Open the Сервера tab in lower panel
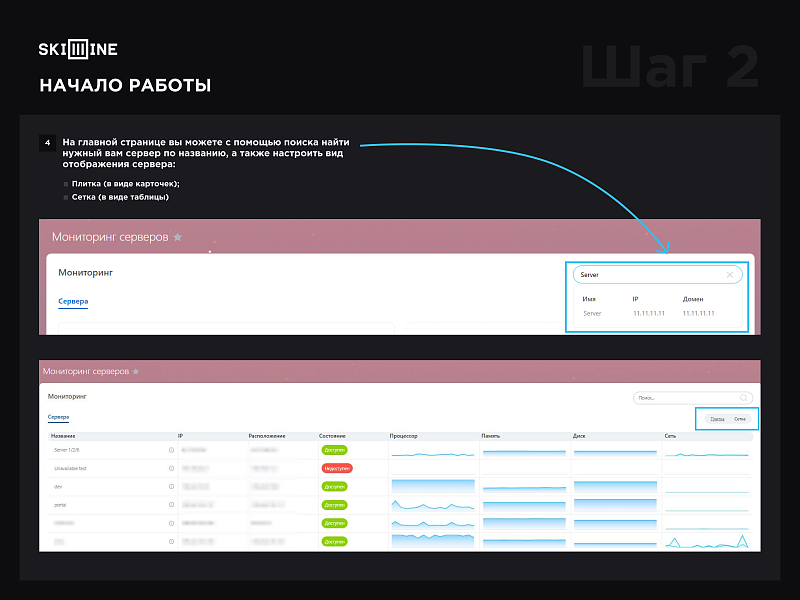This screenshot has height=600, width=800. tap(58, 416)
